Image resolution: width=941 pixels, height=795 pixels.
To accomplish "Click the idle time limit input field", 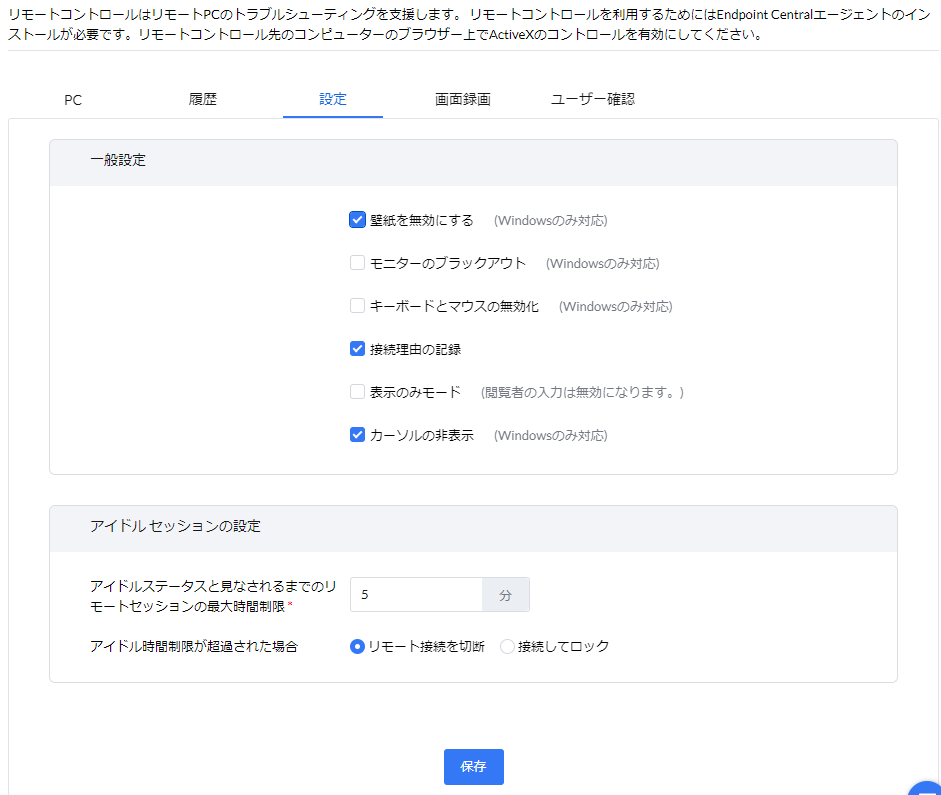I will coord(416,594).
